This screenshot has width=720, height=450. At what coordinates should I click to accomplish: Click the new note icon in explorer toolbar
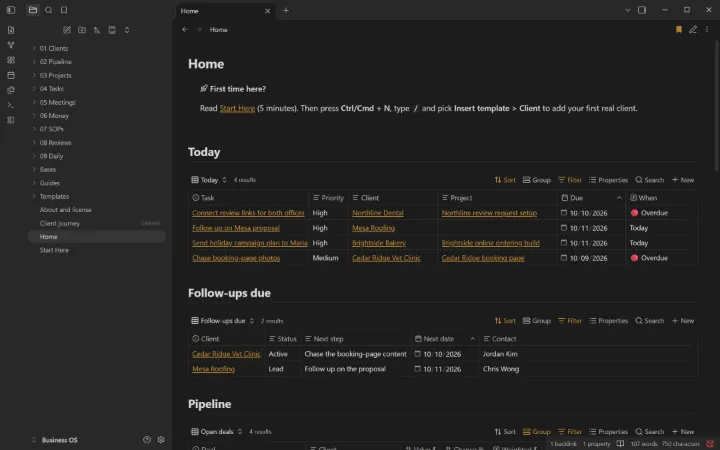67,30
